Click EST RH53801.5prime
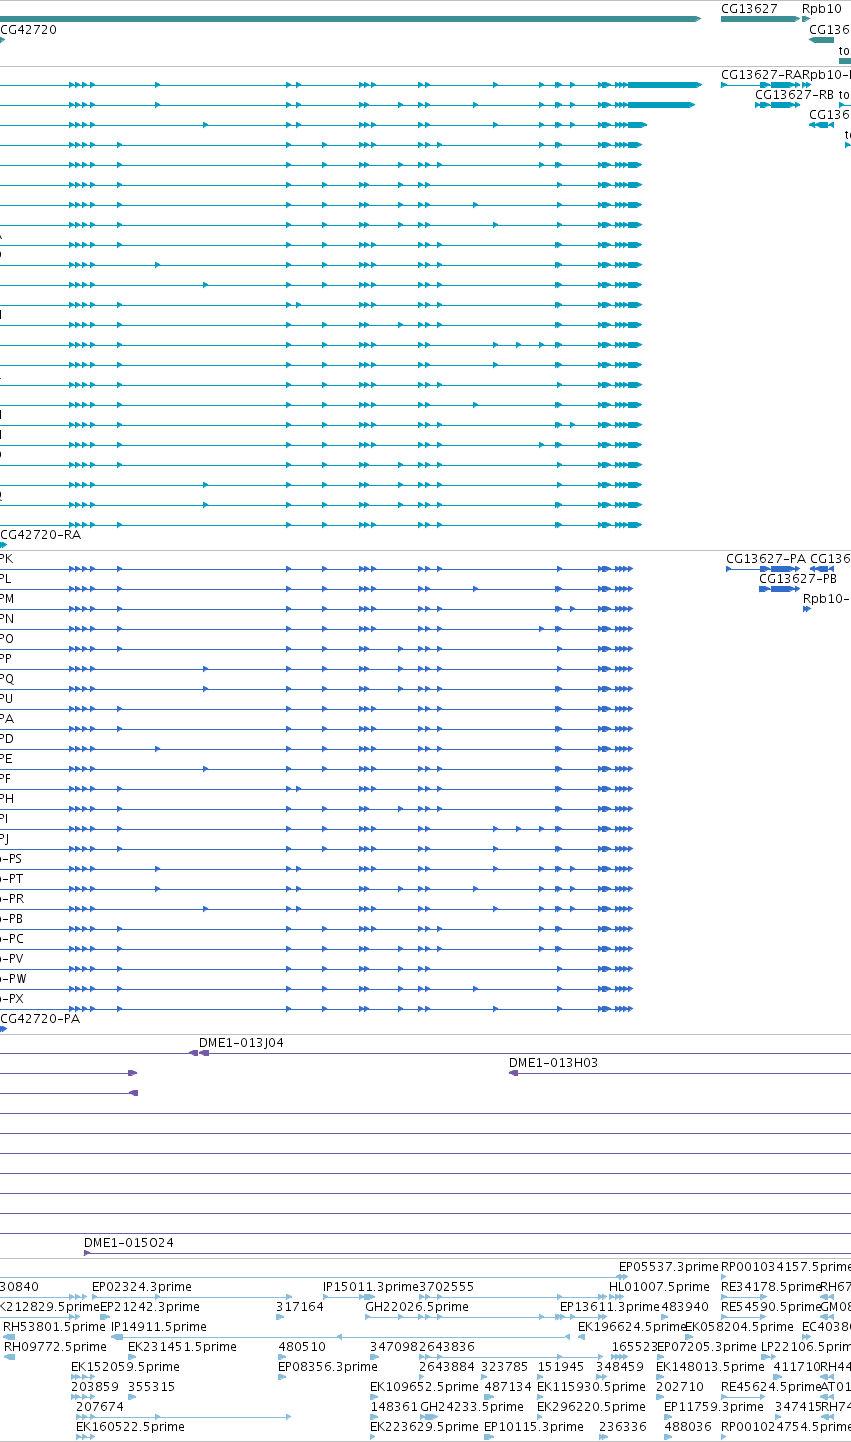851x1442 pixels. [55, 1327]
